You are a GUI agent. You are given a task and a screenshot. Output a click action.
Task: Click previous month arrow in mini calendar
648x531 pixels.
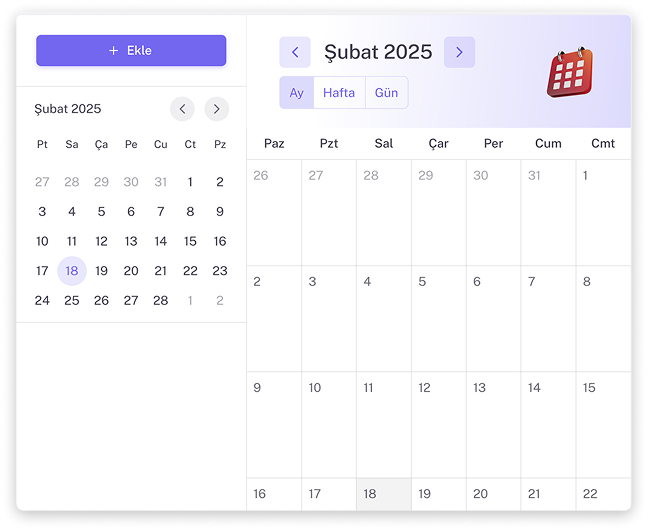pyautogui.click(x=182, y=109)
